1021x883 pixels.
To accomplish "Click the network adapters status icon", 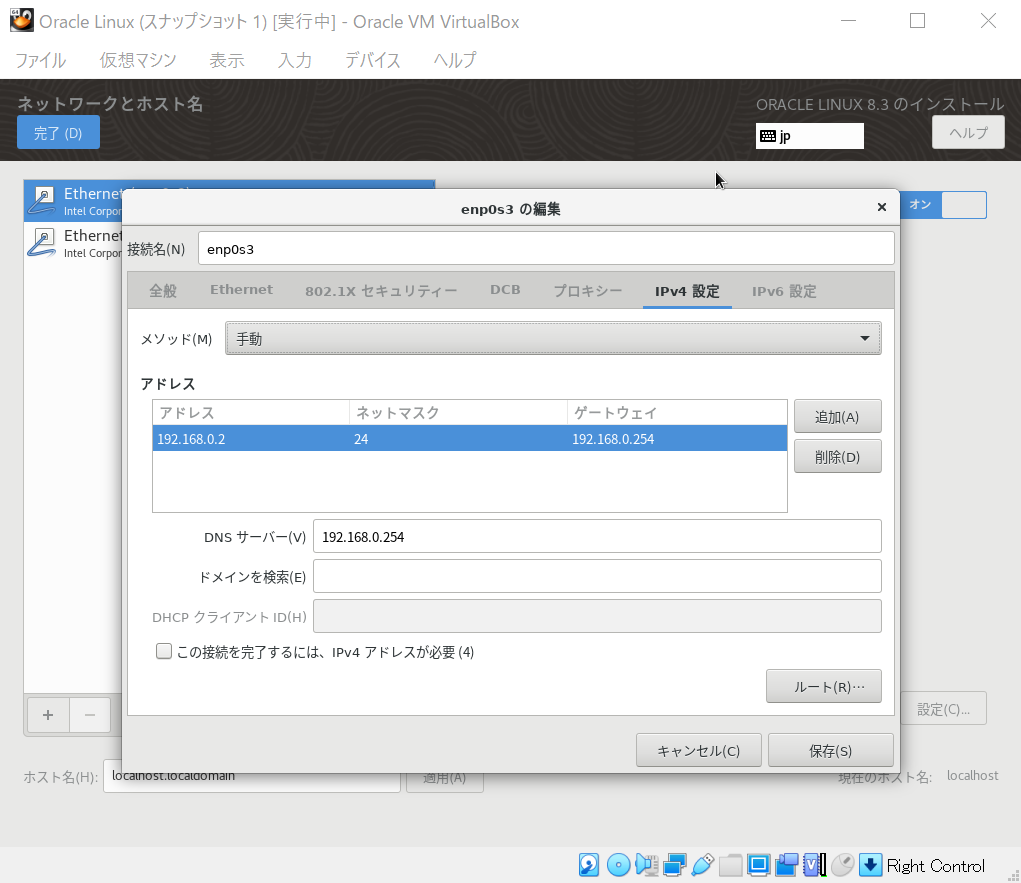I will coord(675,865).
